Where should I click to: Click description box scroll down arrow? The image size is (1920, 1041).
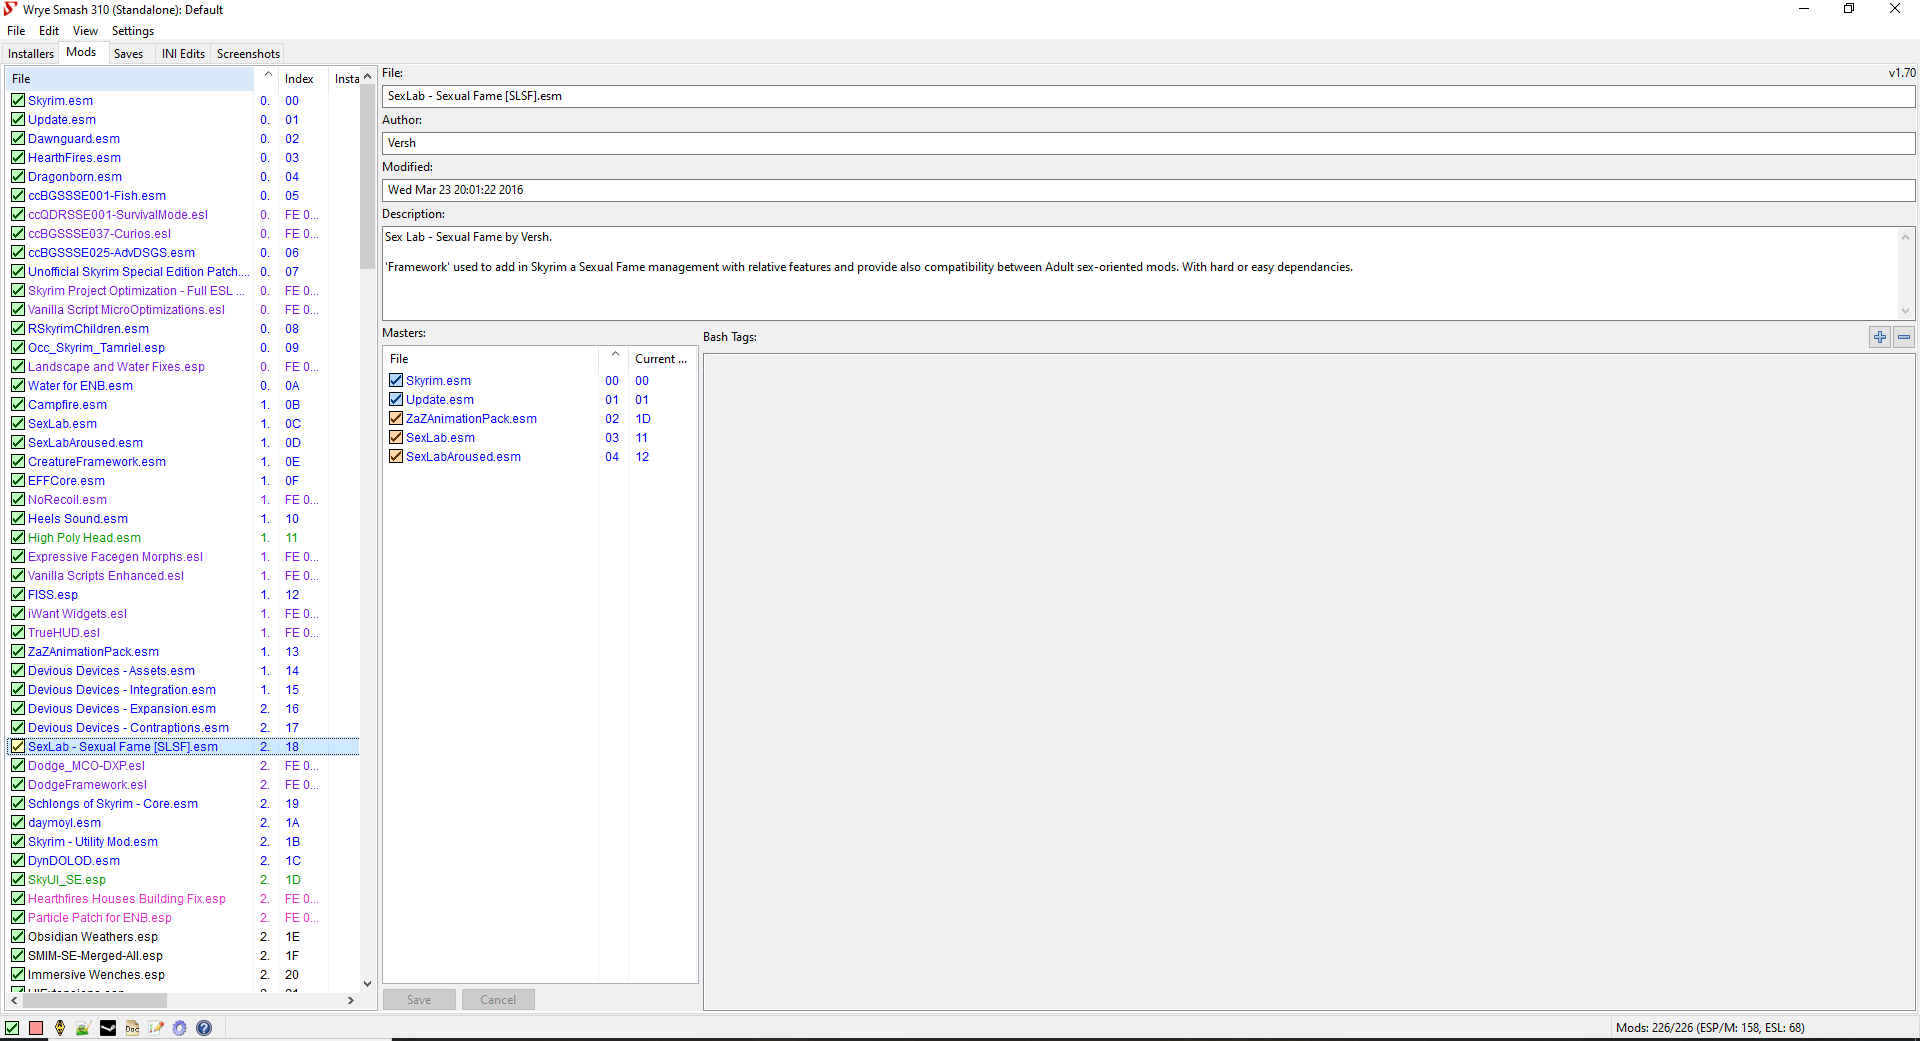pos(1905,311)
